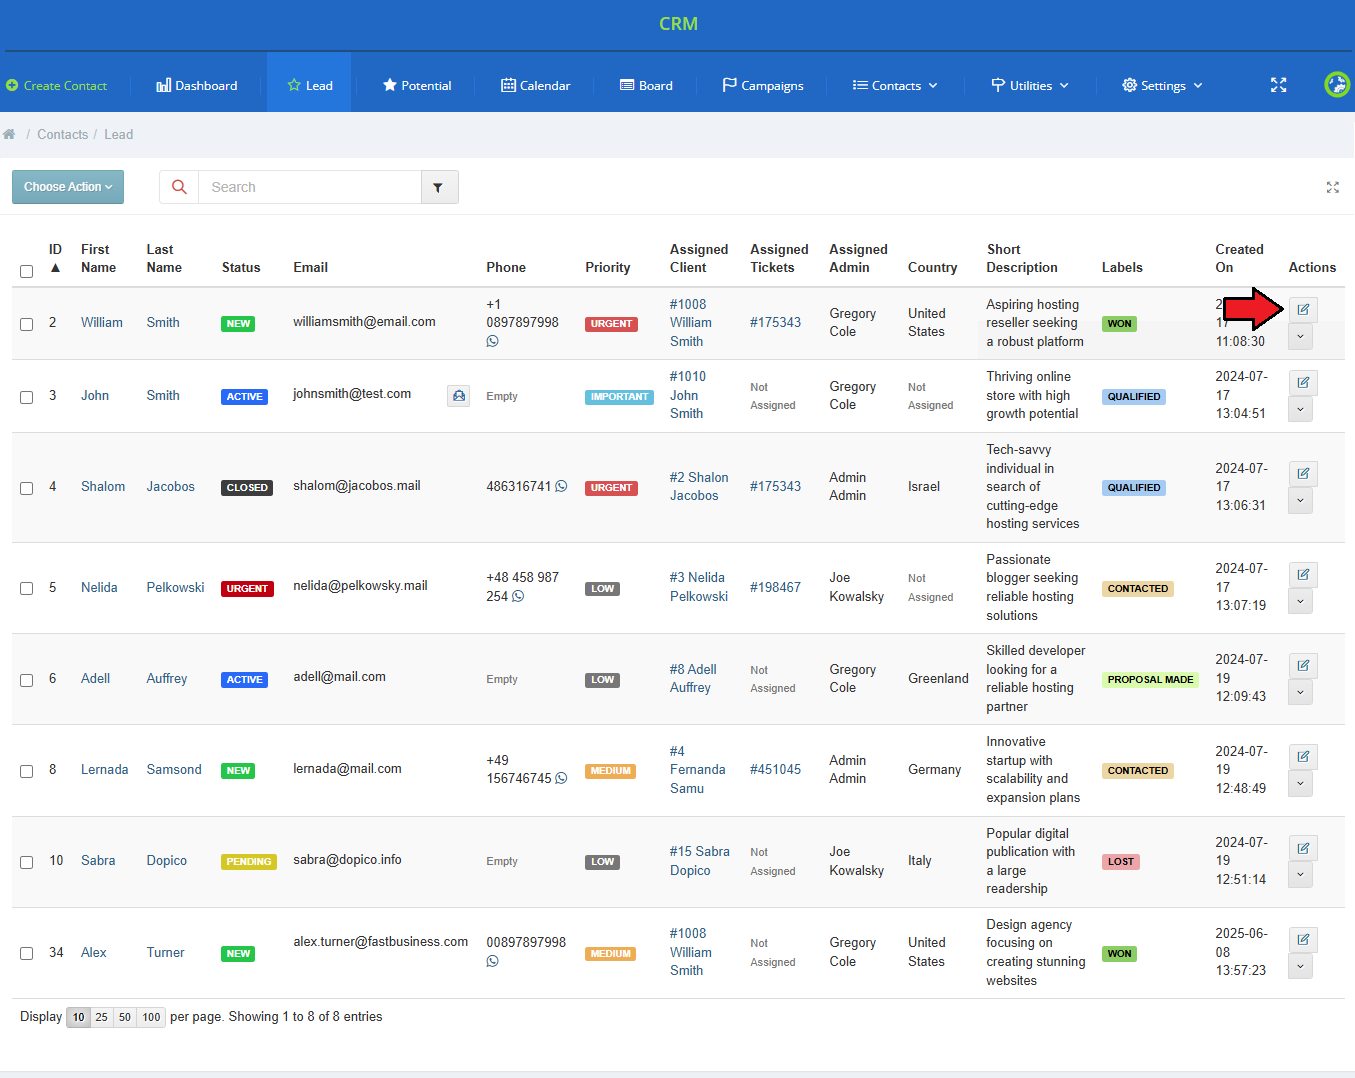The width and height of the screenshot is (1355, 1078).
Task: Open the Campaigns menu item
Action: click(x=763, y=85)
